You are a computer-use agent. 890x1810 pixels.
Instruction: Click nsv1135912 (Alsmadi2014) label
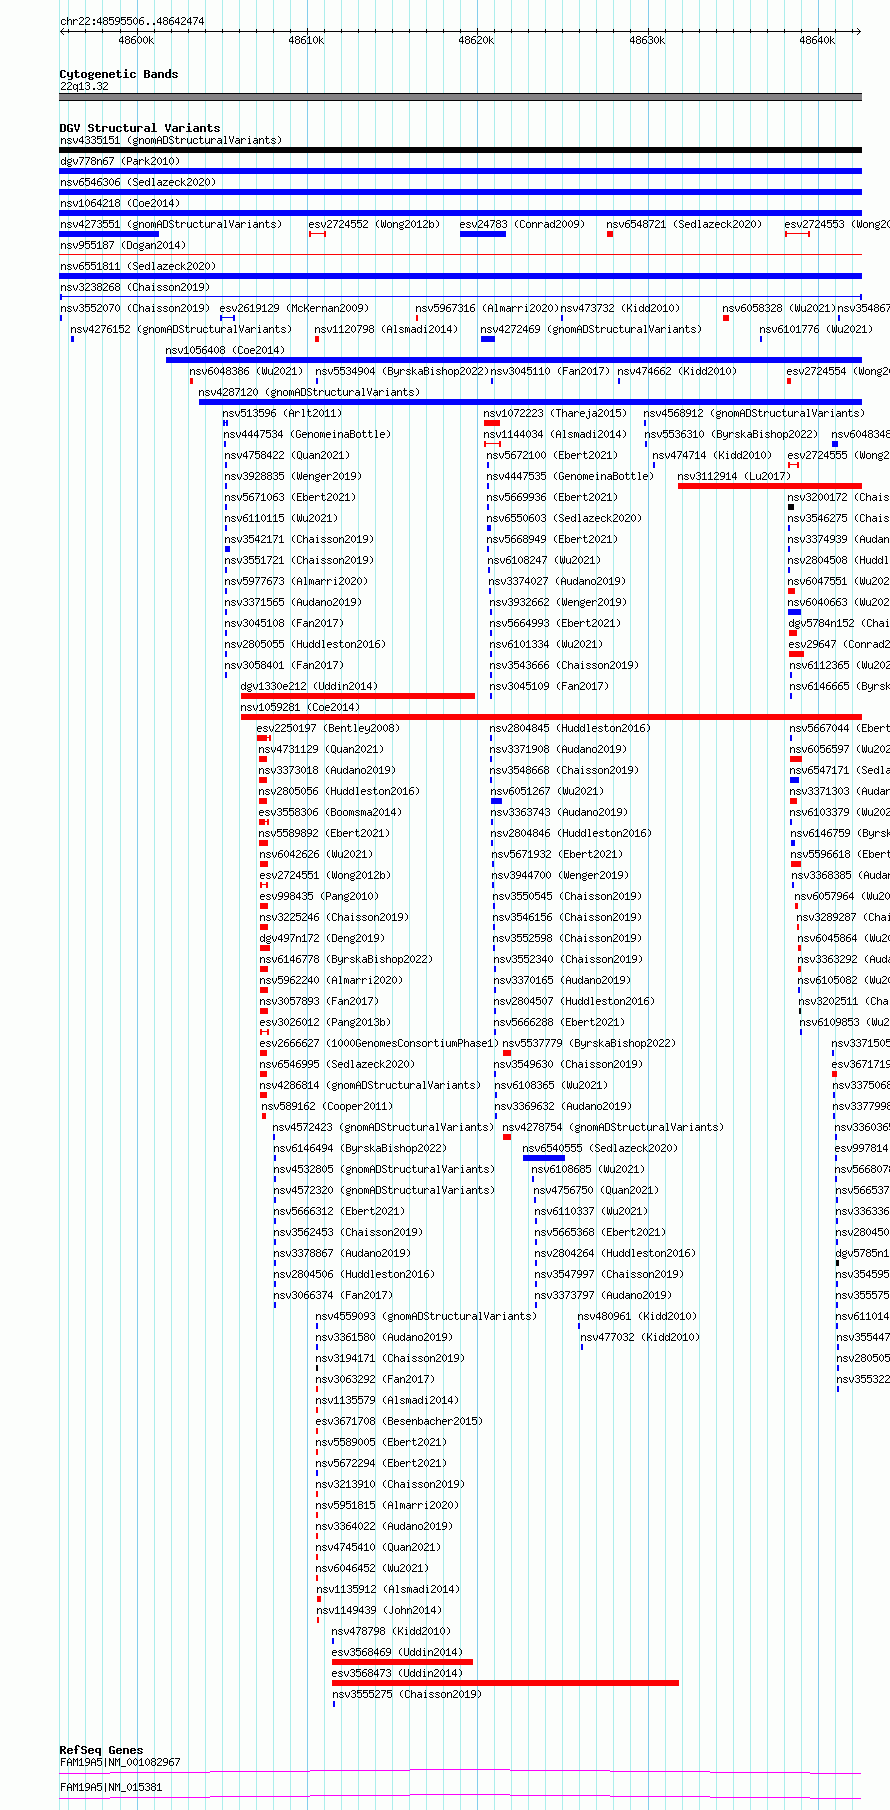(388, 1589)
